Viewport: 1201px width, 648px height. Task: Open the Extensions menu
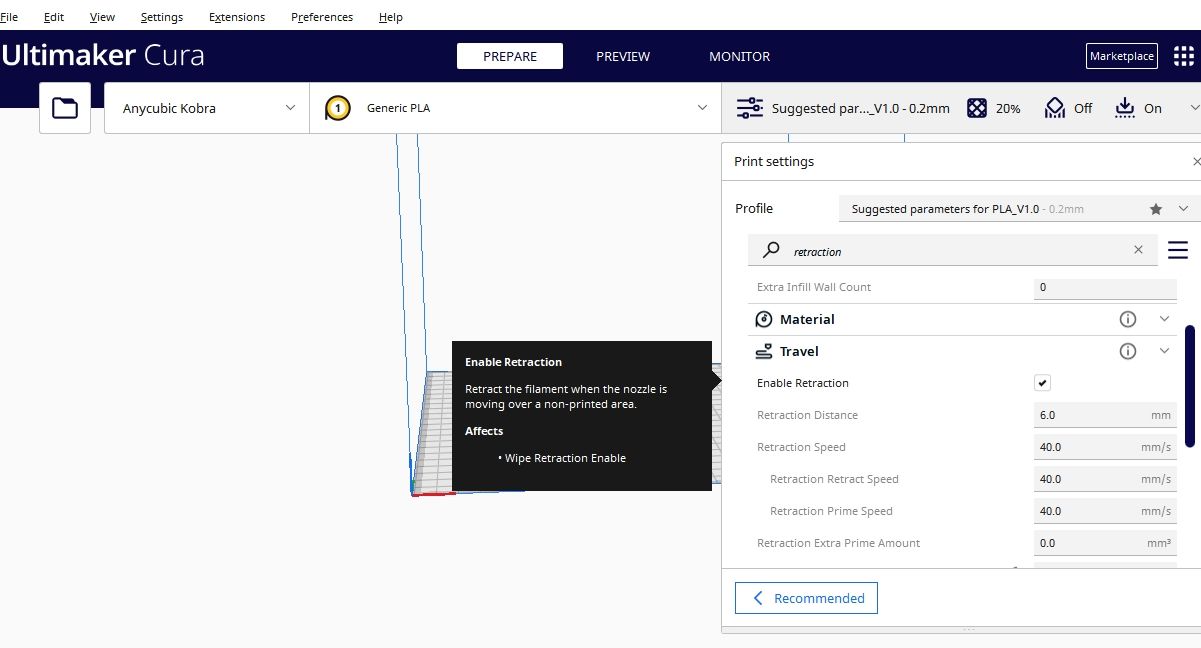tap(237, 17)
